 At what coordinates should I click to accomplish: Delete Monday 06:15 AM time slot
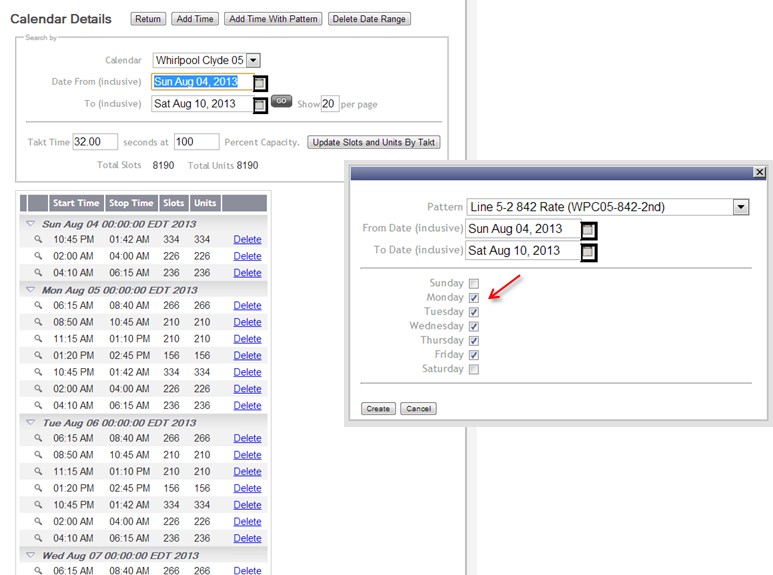pos(247,305)
